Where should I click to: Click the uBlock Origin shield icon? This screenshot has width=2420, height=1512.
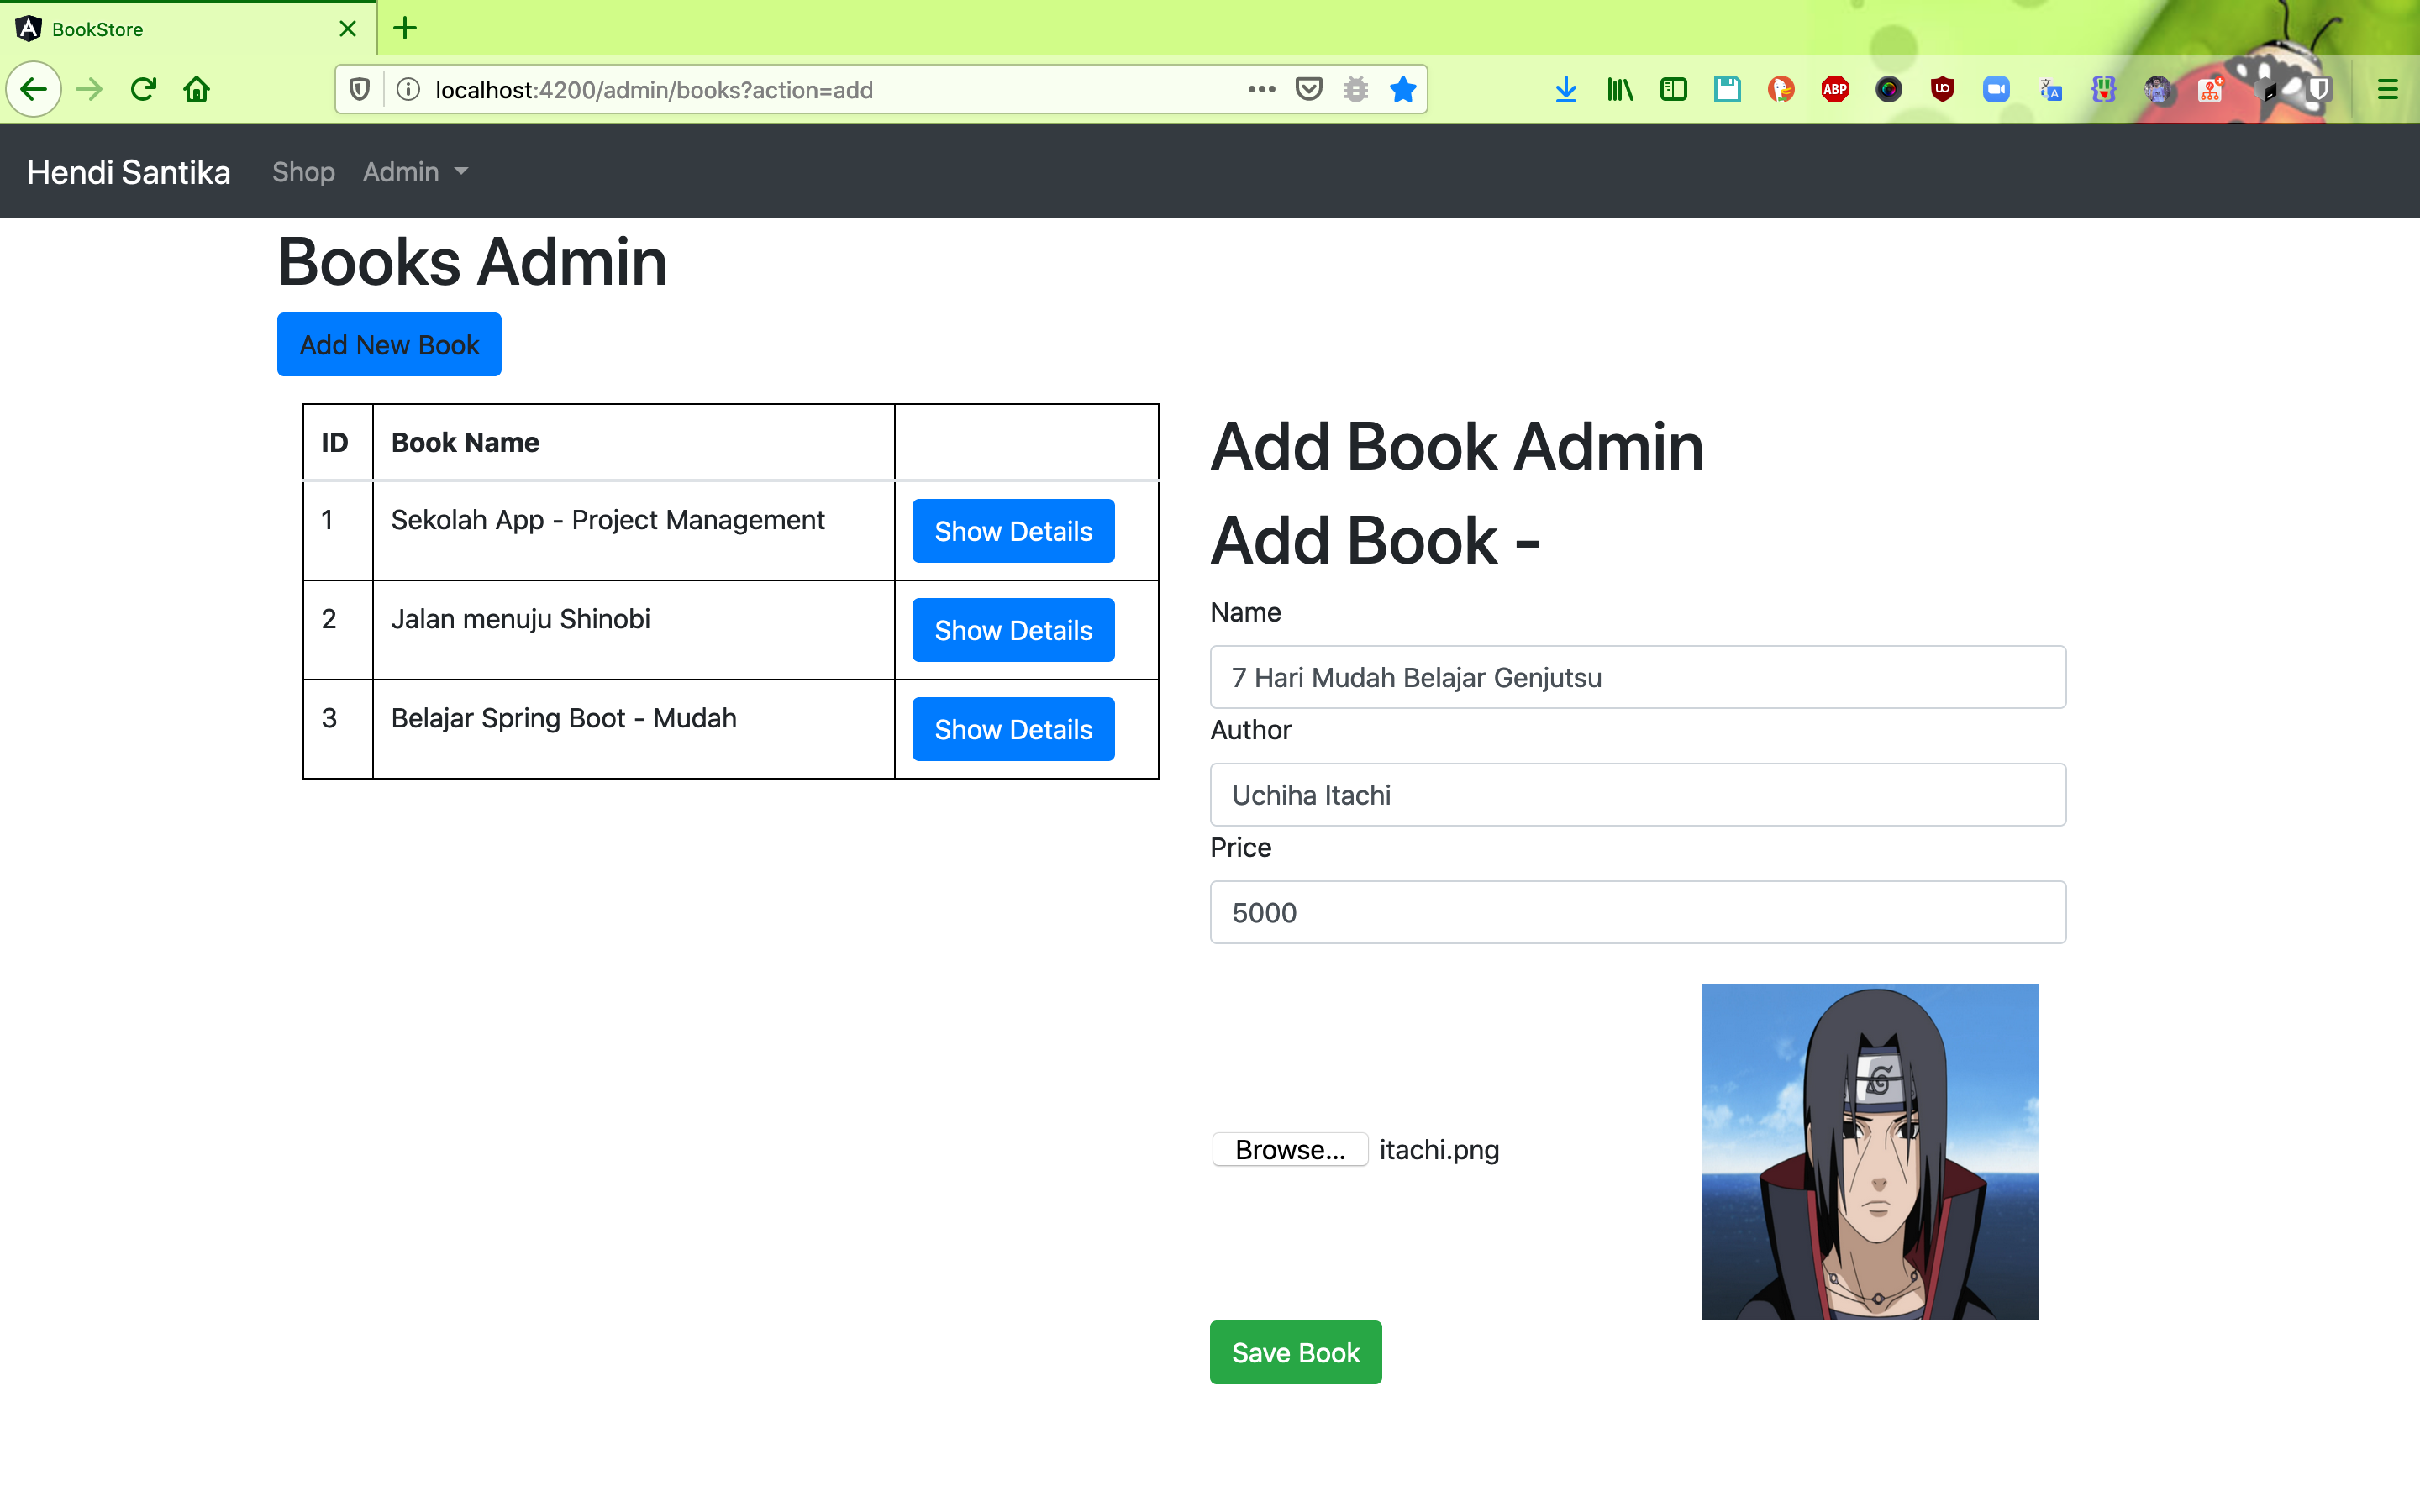[x=1942, y=90]
